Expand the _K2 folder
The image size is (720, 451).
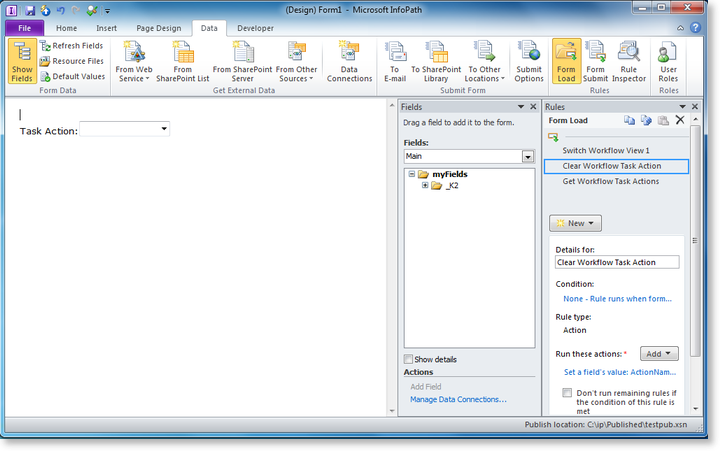point(425,186)
